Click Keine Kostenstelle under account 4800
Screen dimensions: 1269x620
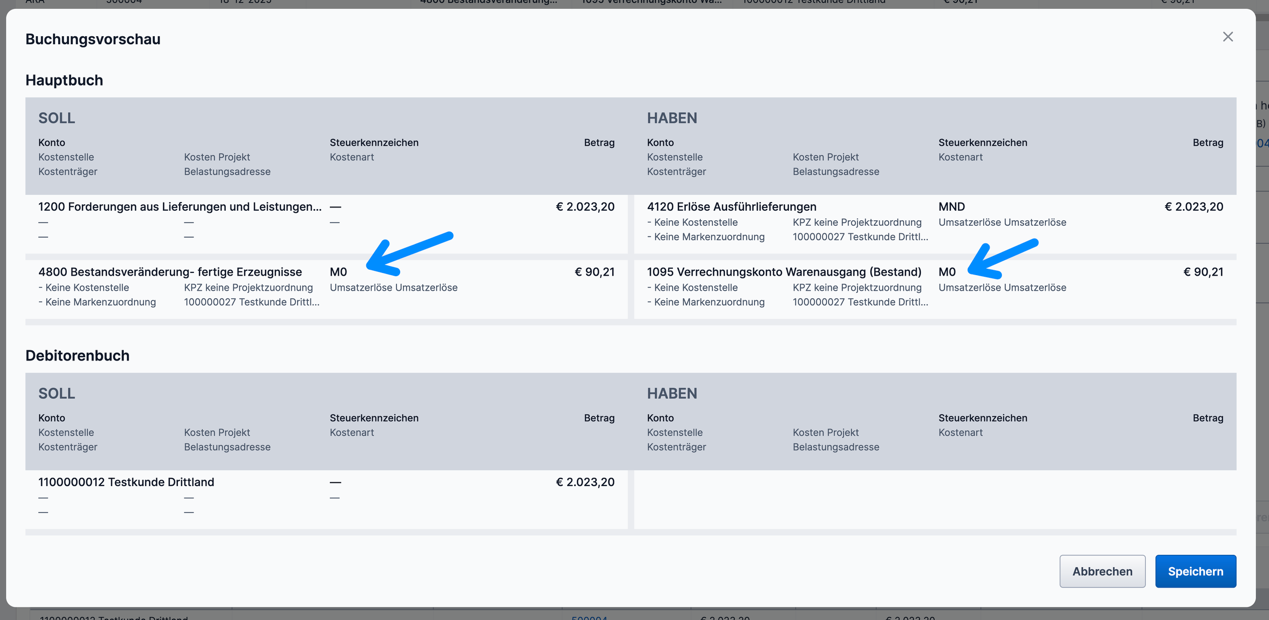coord(84,287)
